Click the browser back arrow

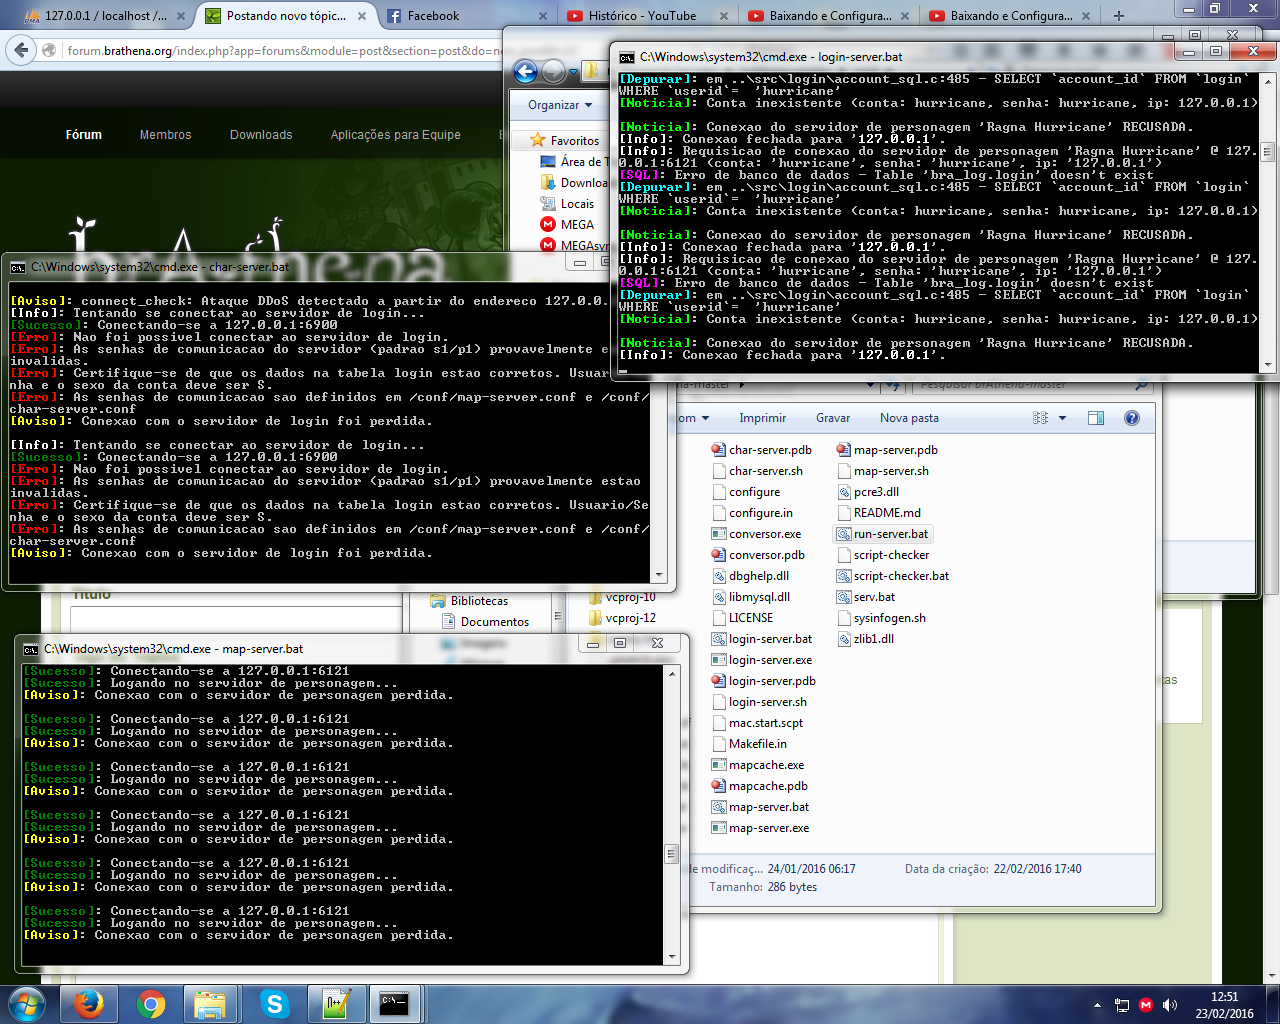pos(22,50)
